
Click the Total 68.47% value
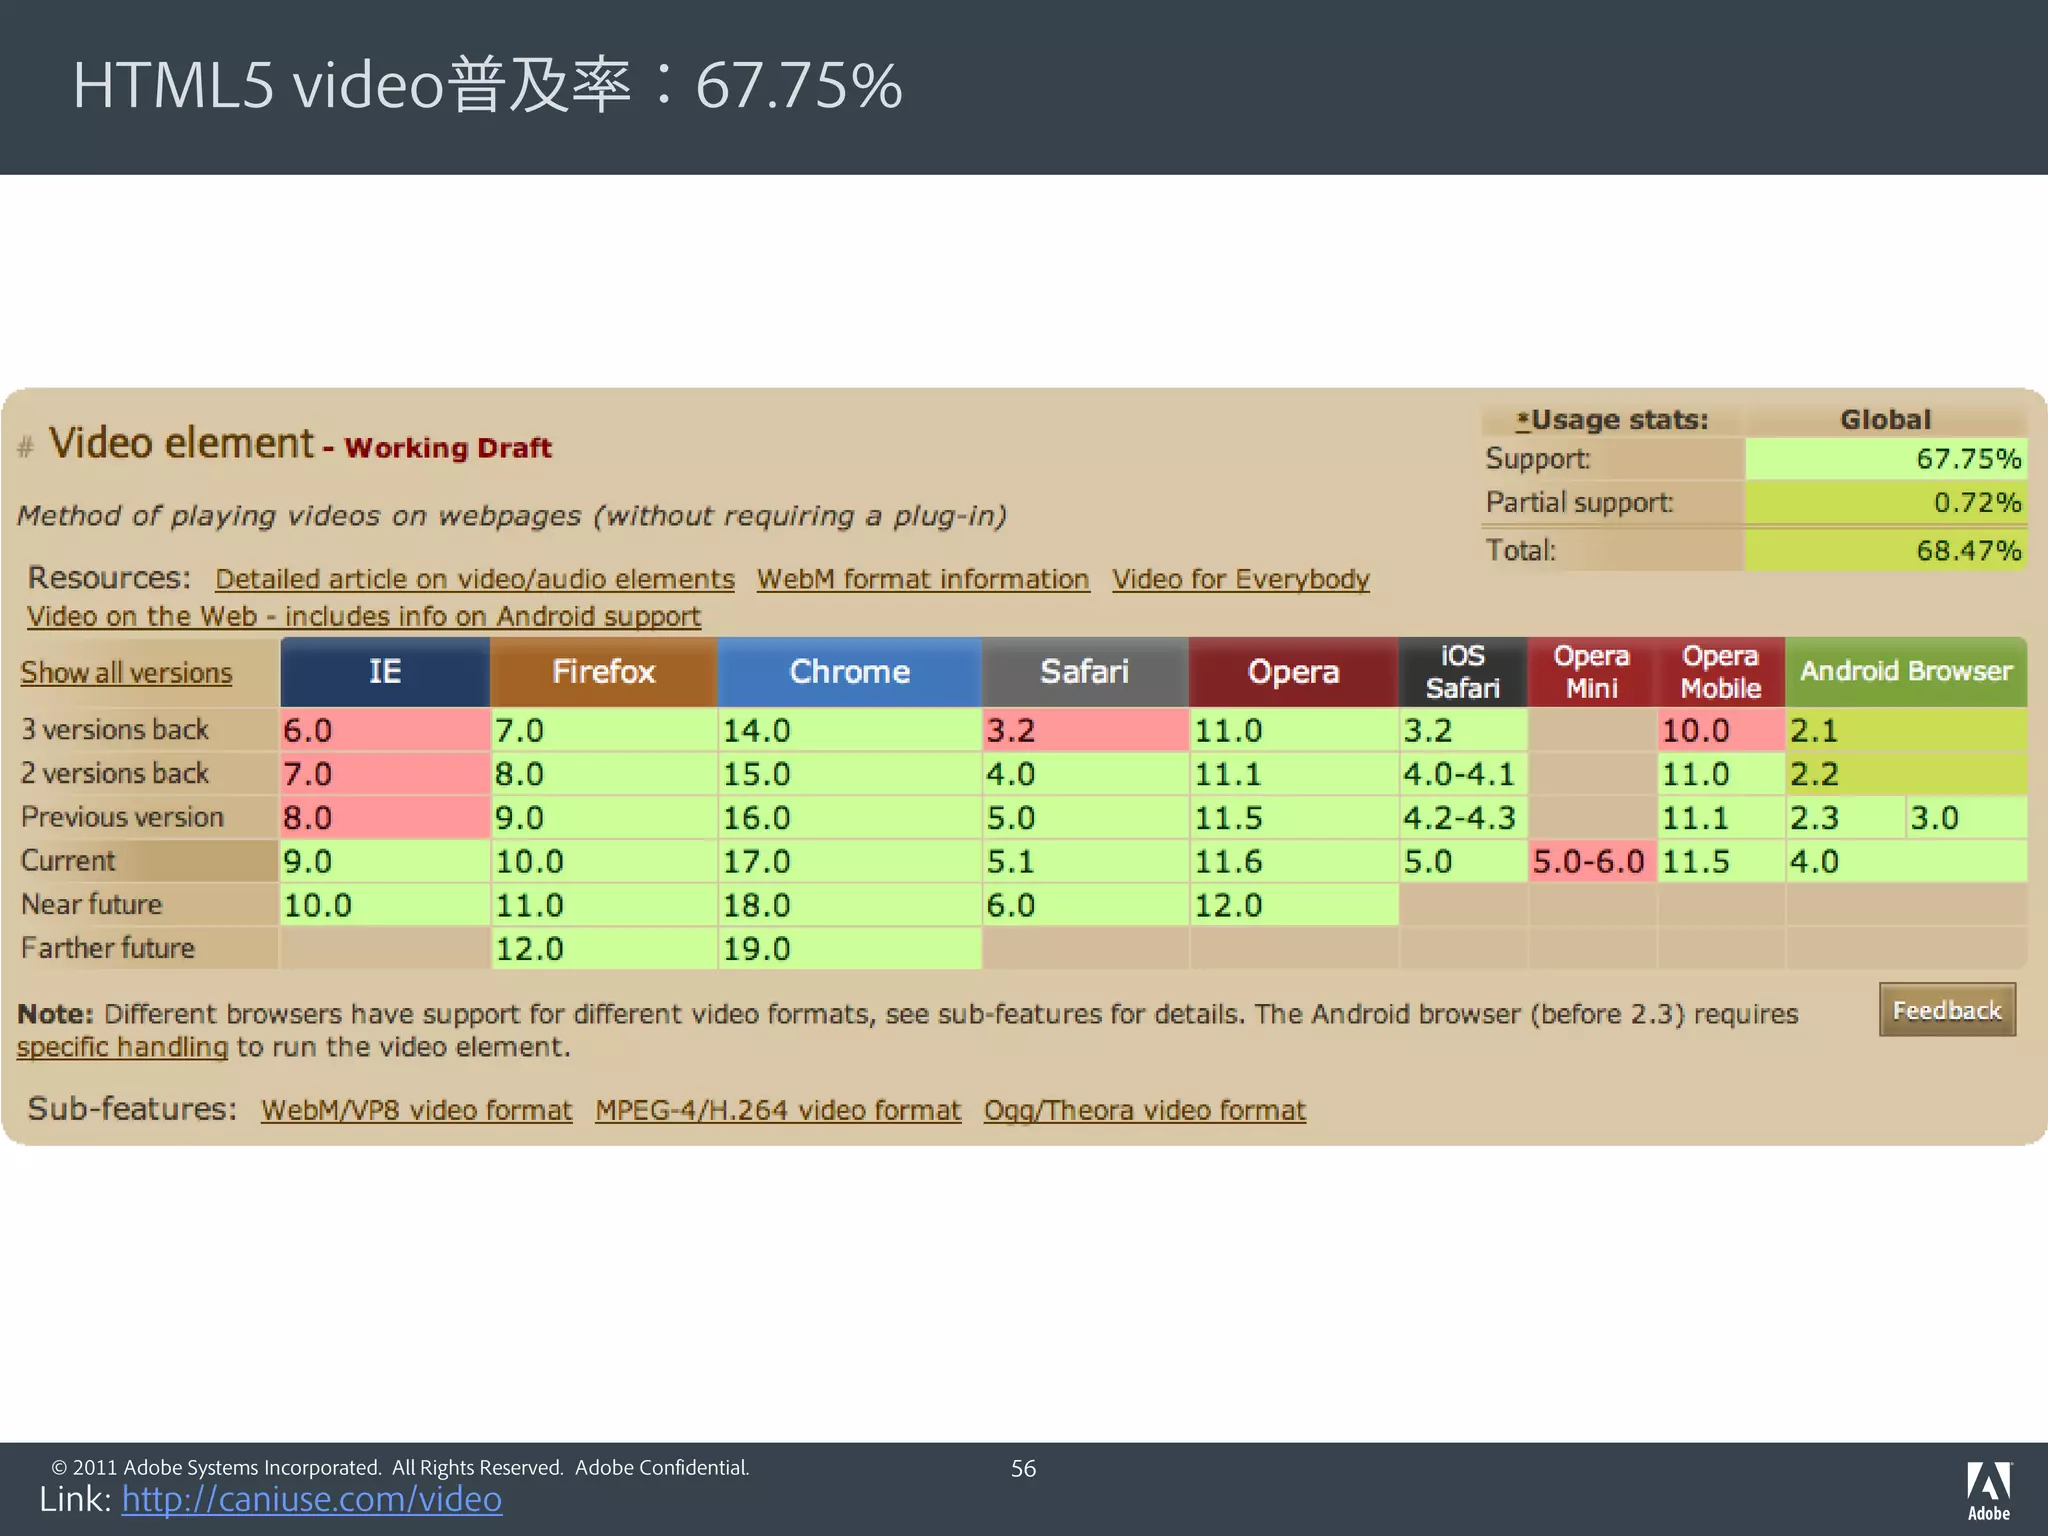(1886, 550)
